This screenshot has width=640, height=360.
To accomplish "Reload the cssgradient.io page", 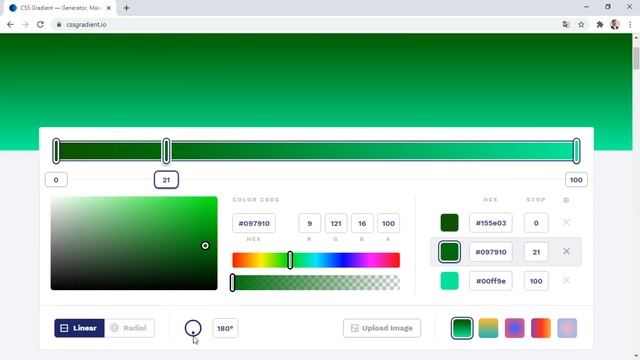I will (40, 24).
